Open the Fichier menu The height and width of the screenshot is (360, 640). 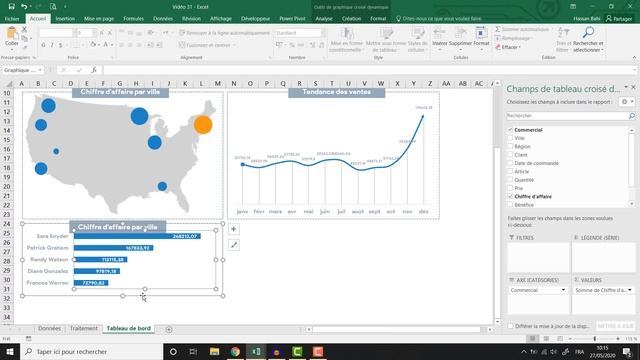[x=12, y=18]
